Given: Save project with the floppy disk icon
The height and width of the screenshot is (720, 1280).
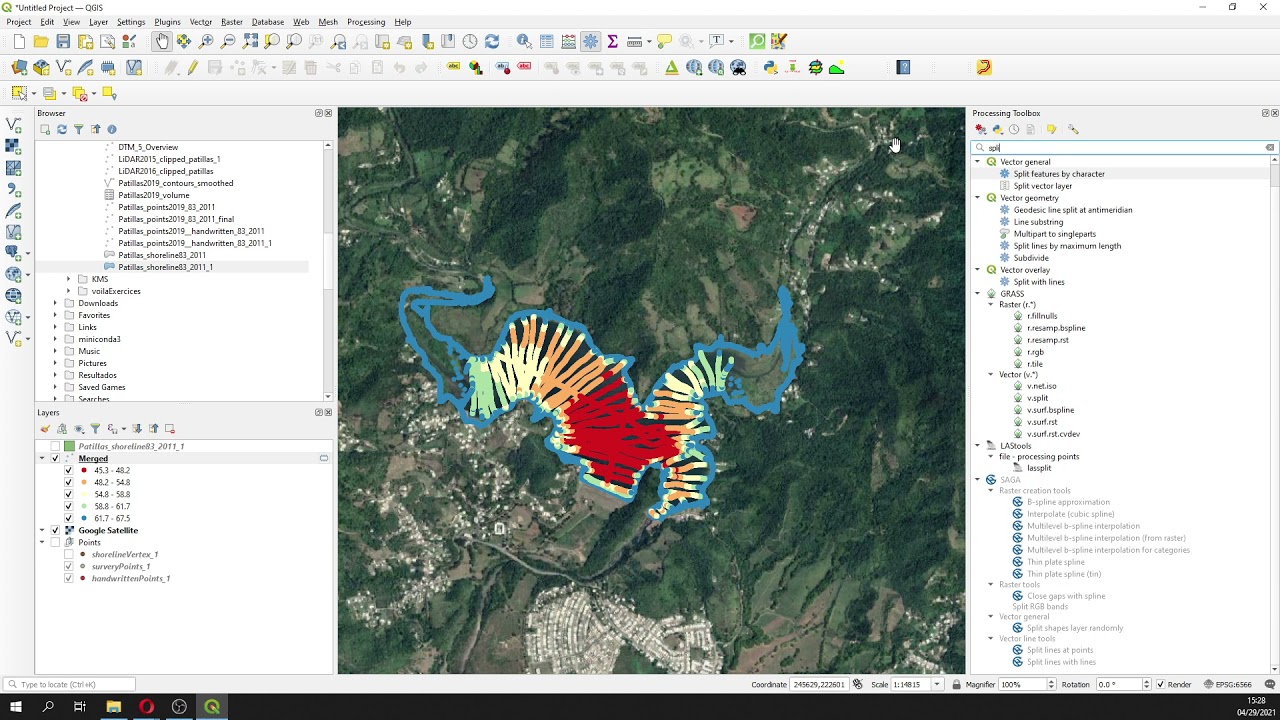Looking at the screenshot, I should [63, 41].
